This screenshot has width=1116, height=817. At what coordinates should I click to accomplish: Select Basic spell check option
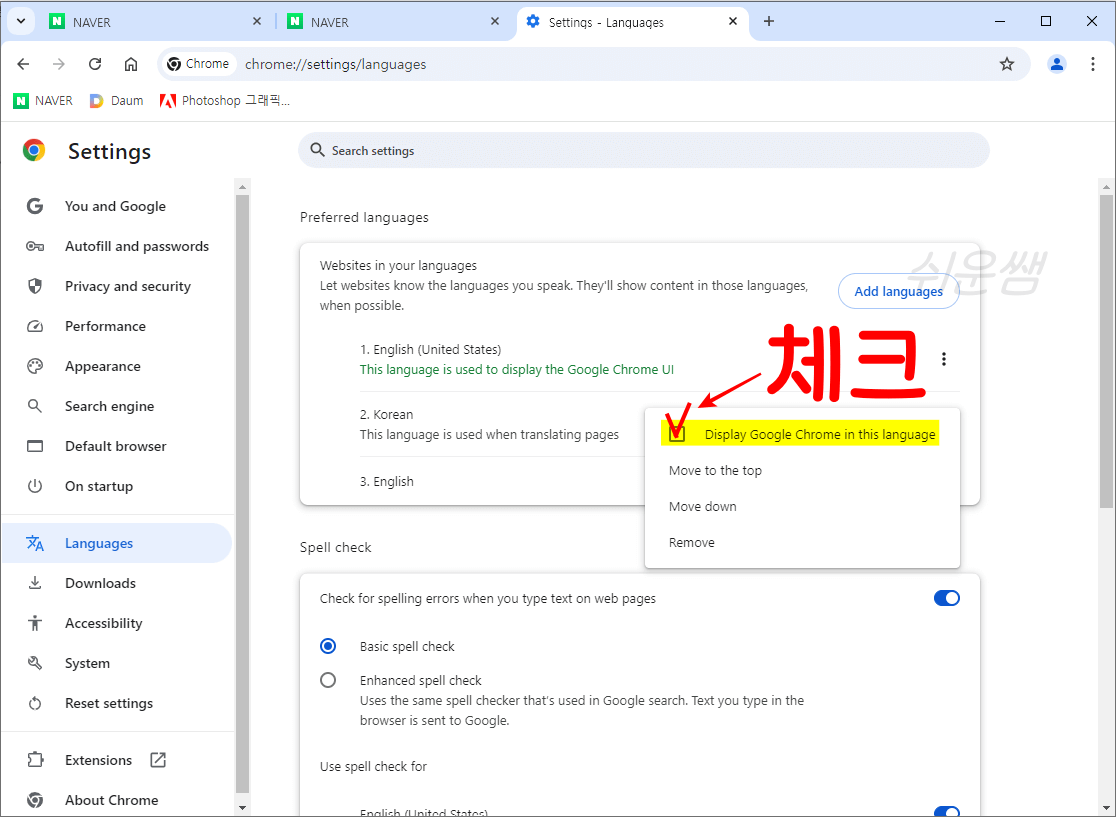[x=328, y=646]
